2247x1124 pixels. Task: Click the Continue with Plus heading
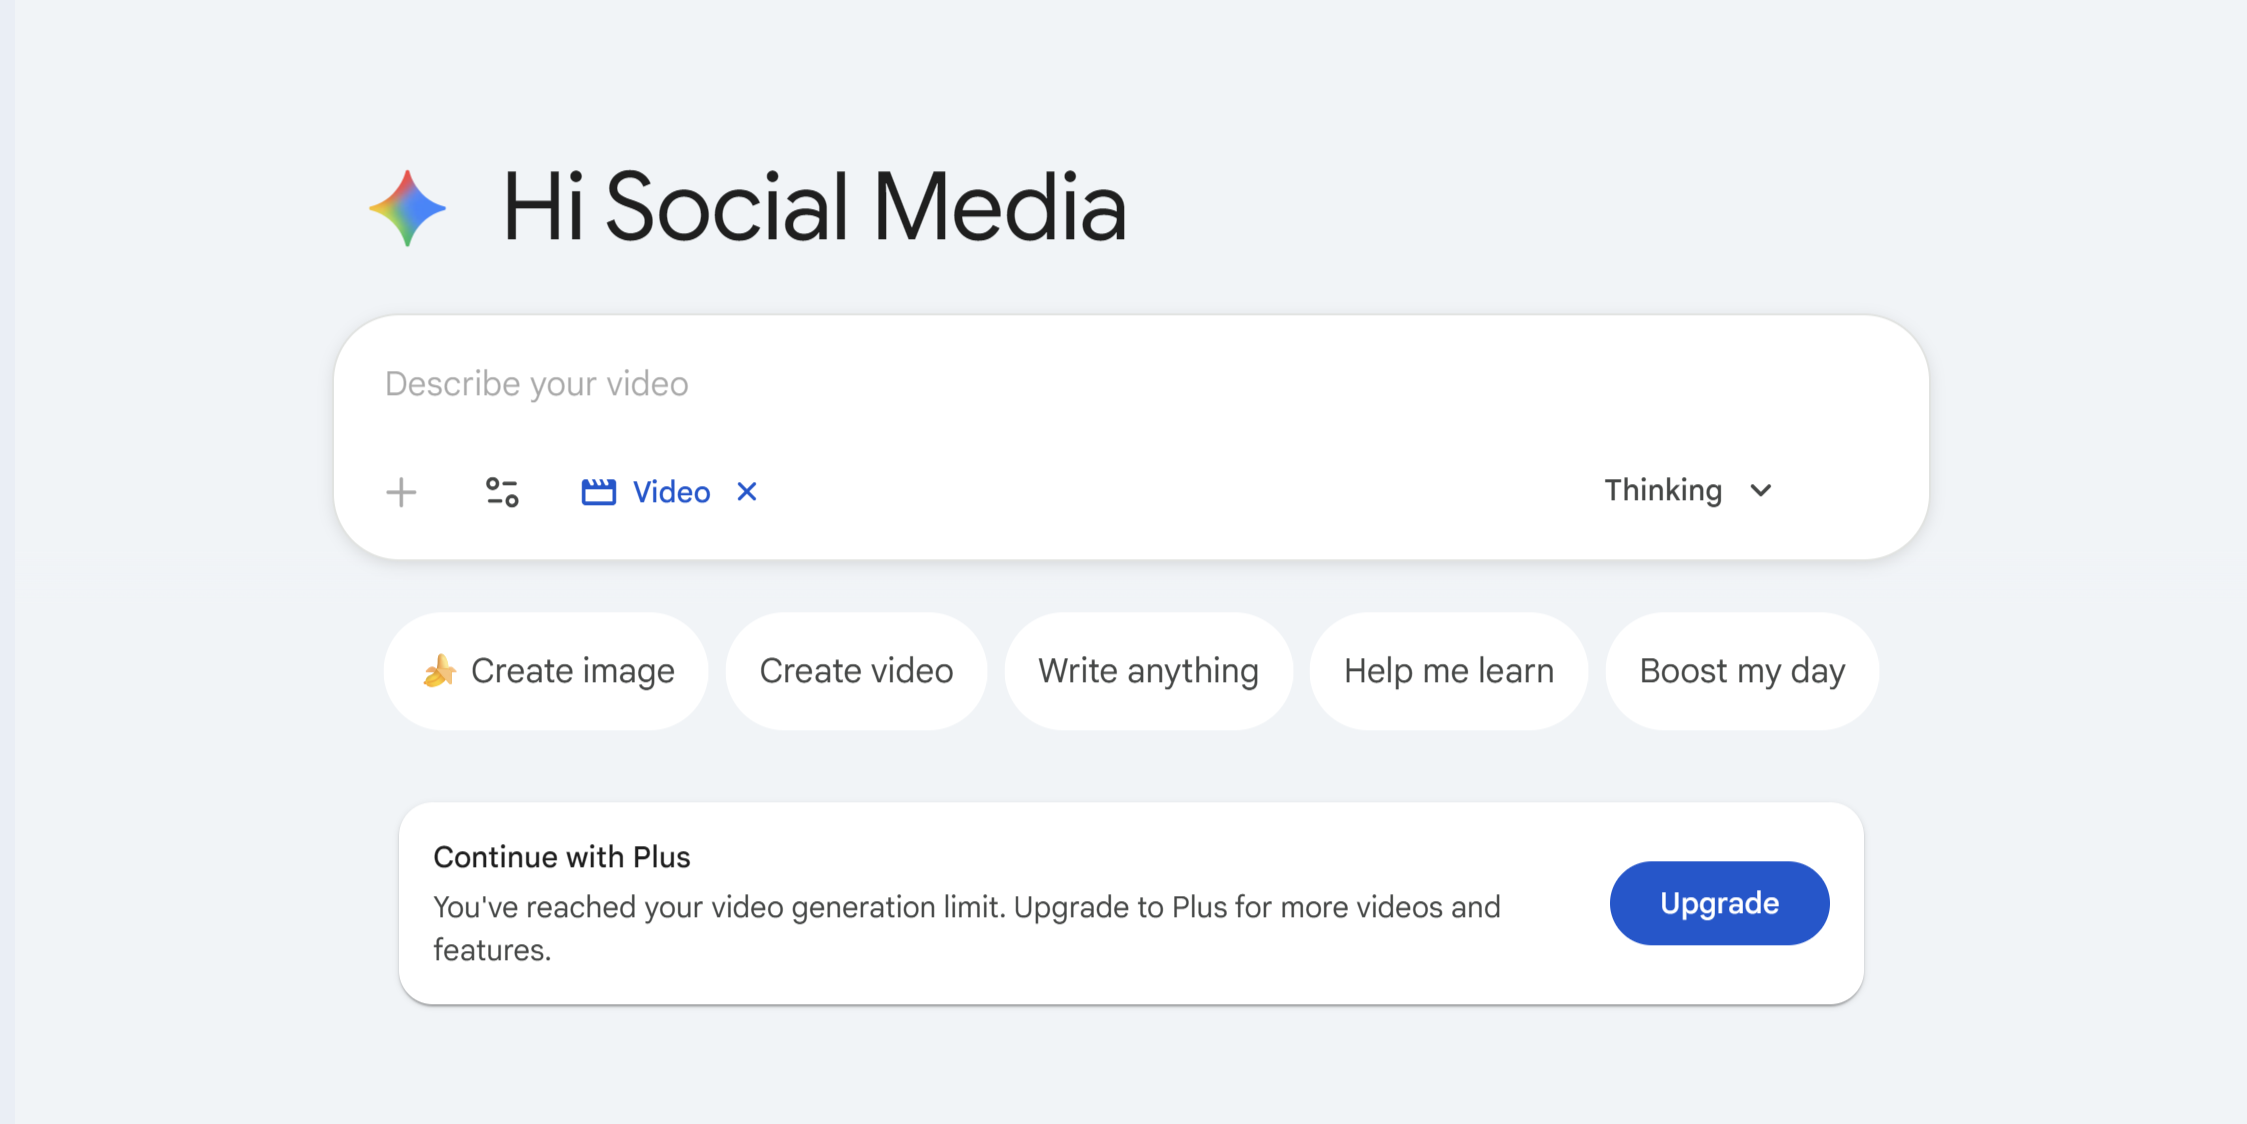562,857
